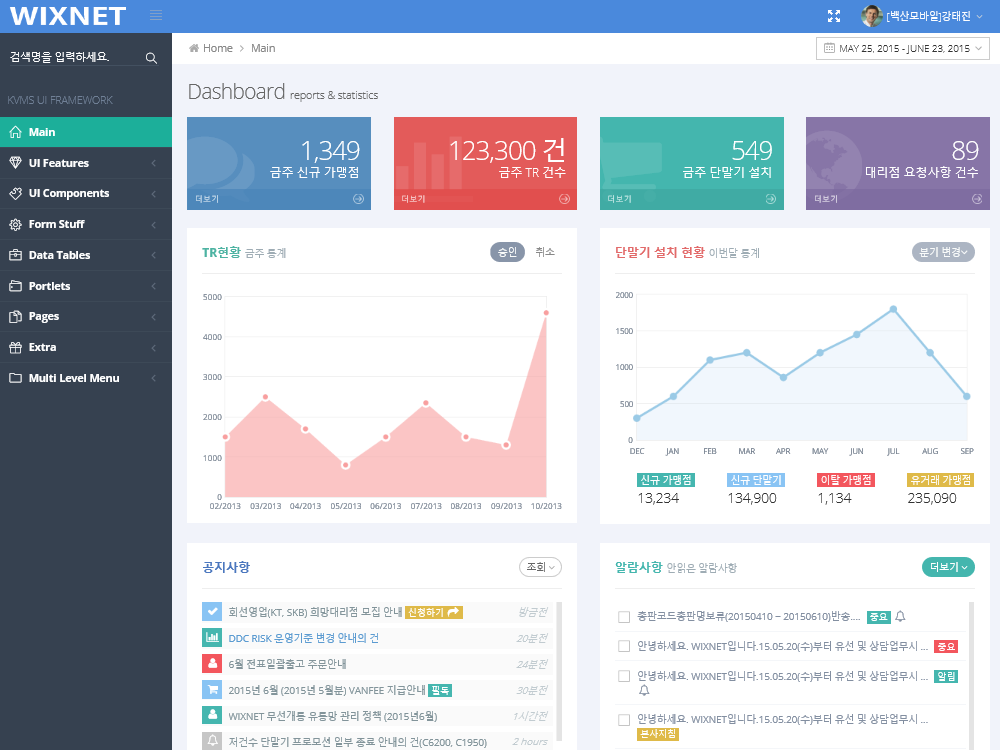1000x750 pixels.
Task: Open the Data Tables sidebar menu
Action: pos(86,255)
